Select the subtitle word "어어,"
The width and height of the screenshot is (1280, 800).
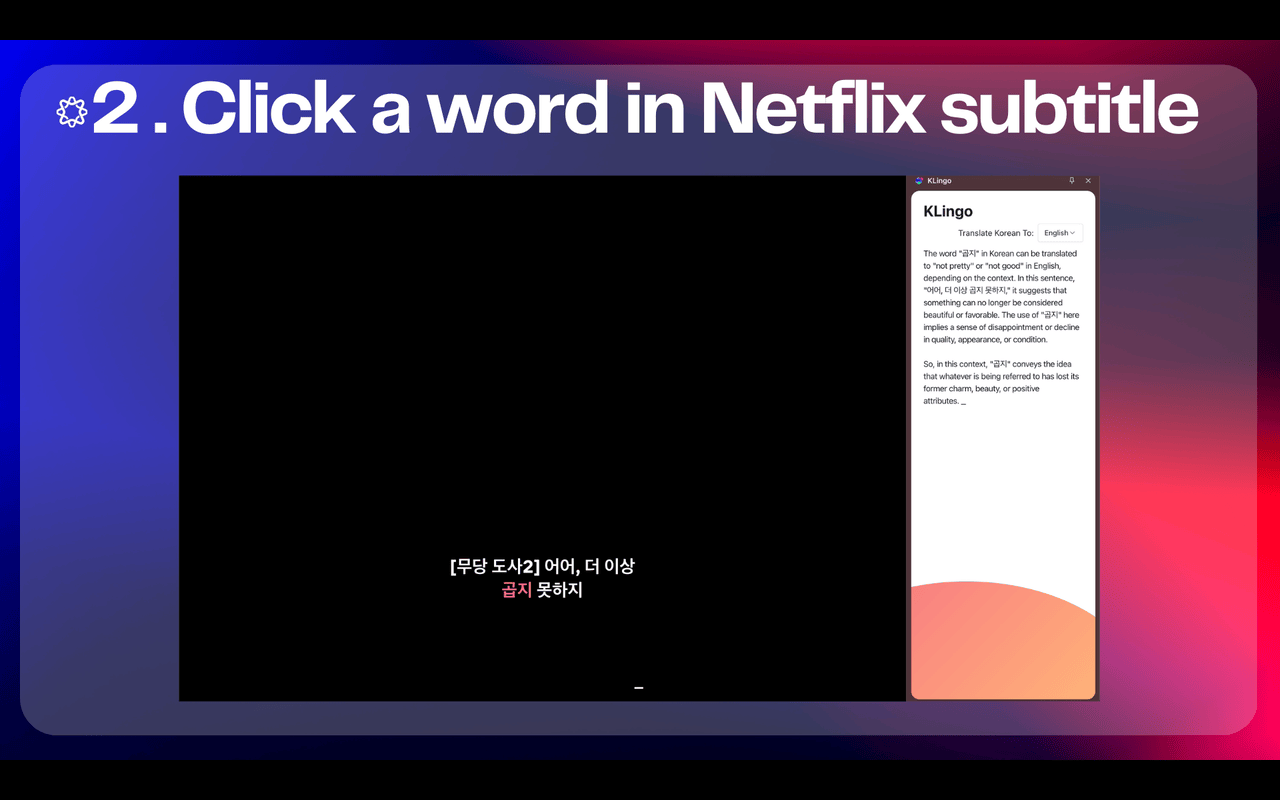point(562,567)
